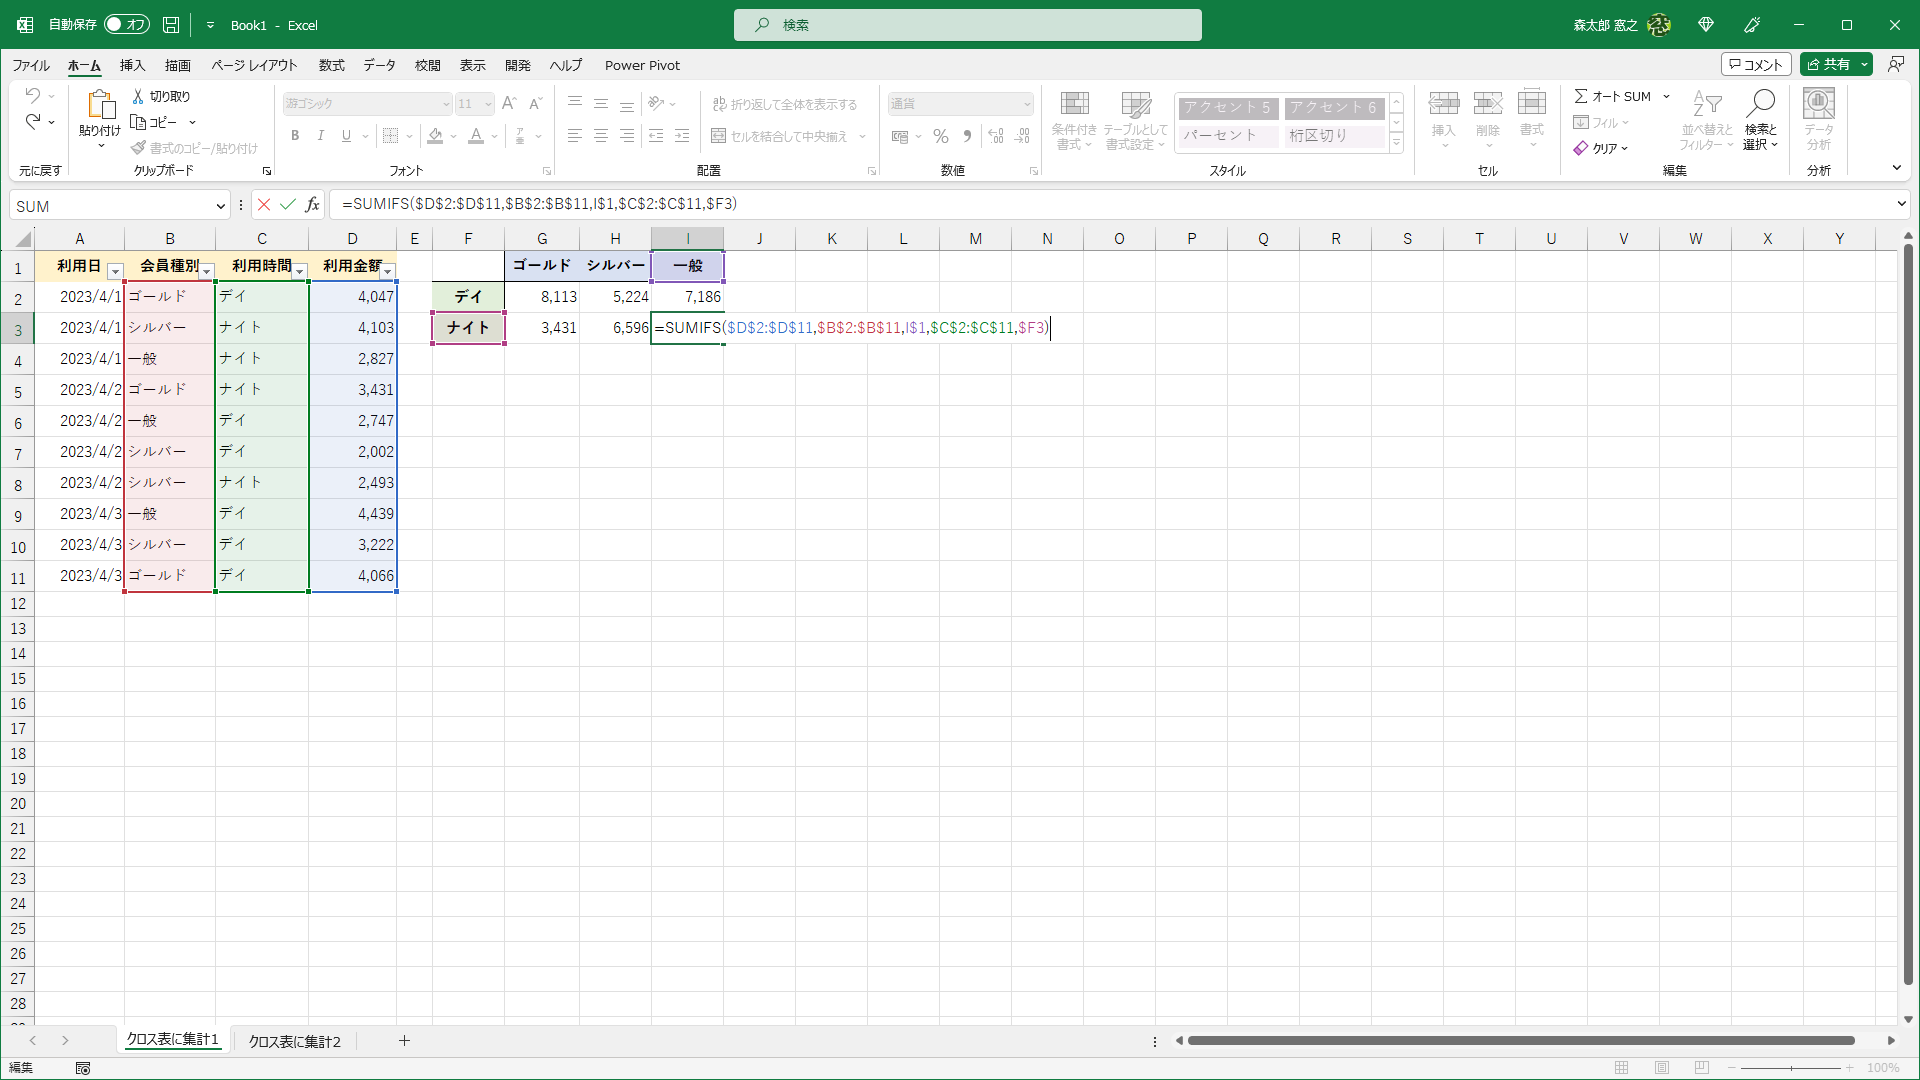Click the Analyze Data icon
The width and height of the screenshot is (1920, 1080).
pos(1818,104)
